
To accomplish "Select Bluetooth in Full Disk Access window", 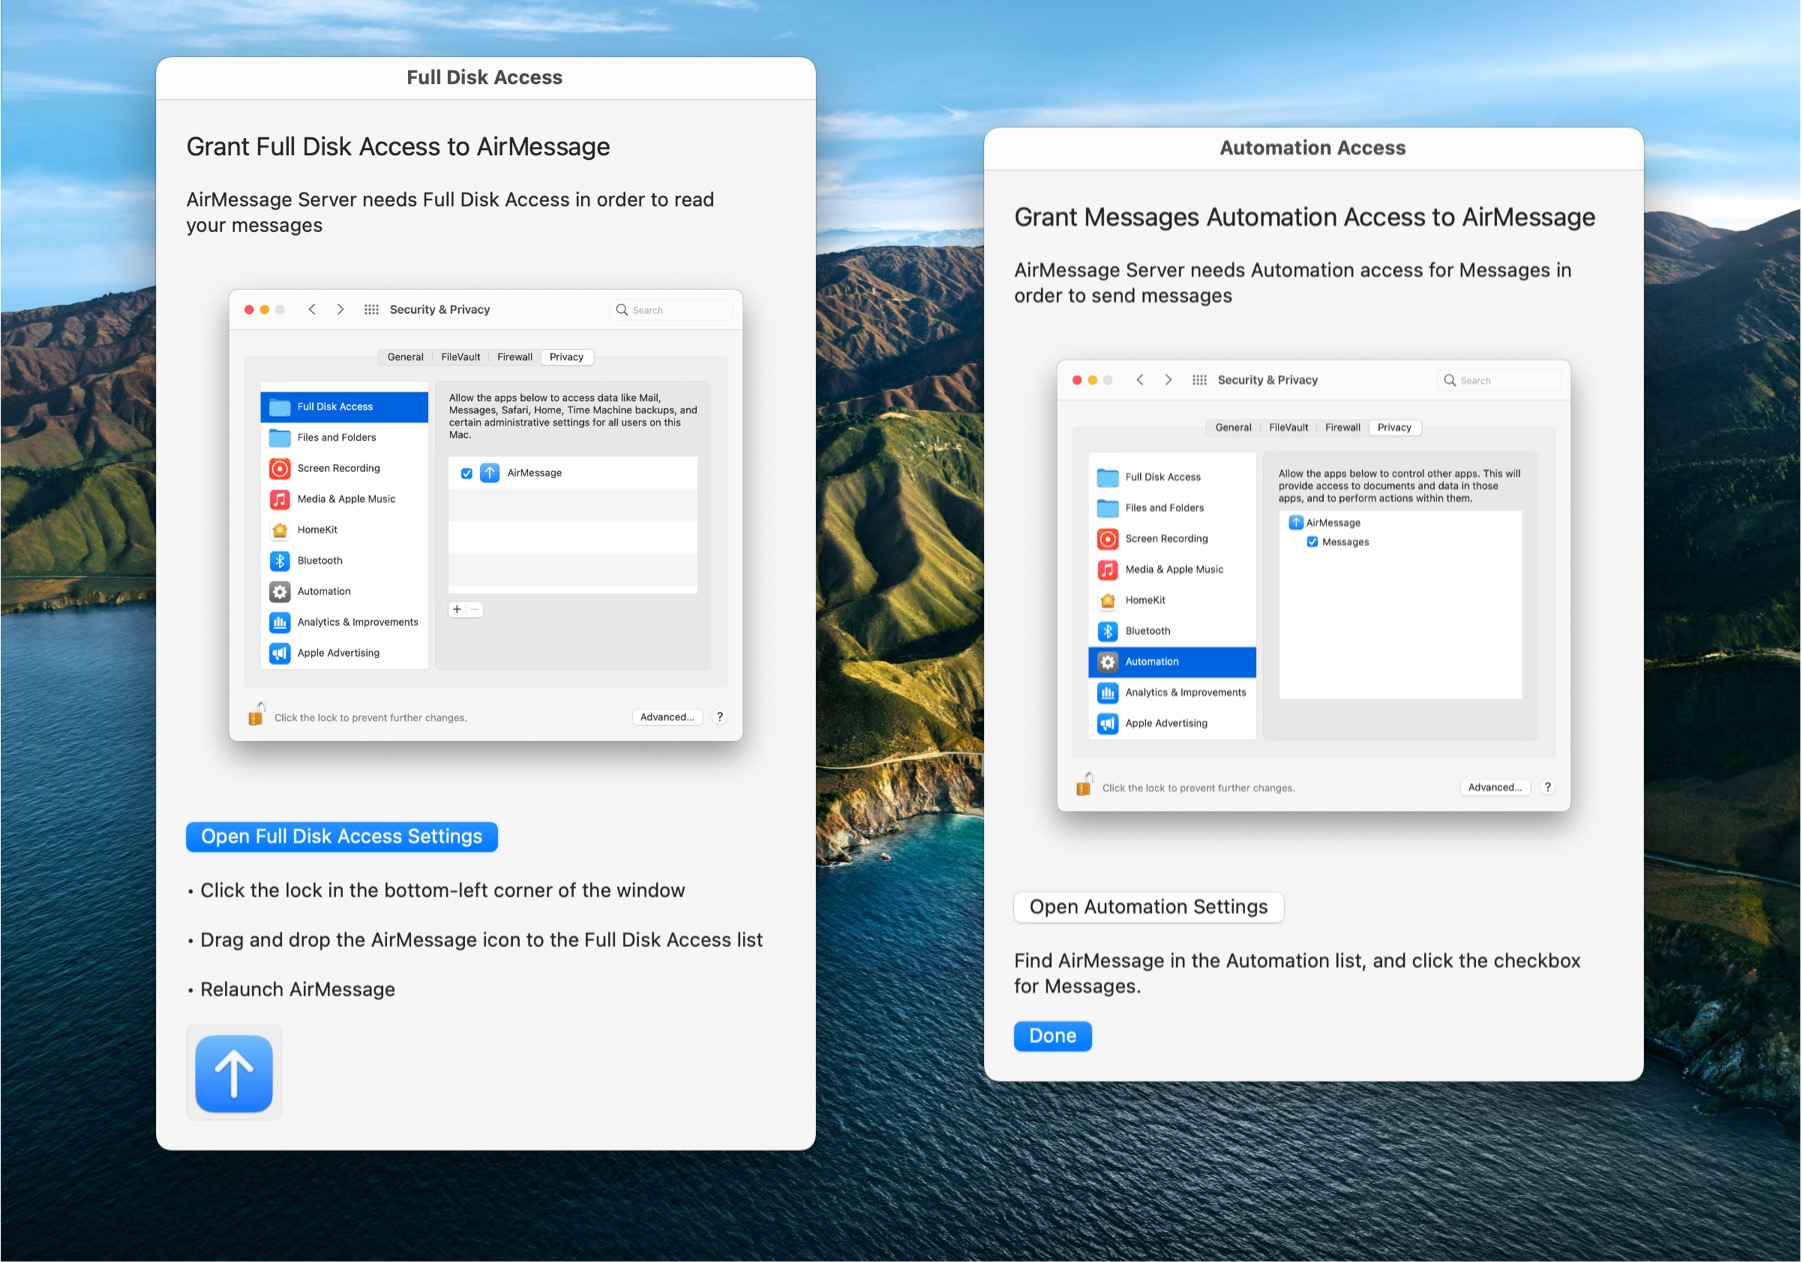I will point(344,561).
